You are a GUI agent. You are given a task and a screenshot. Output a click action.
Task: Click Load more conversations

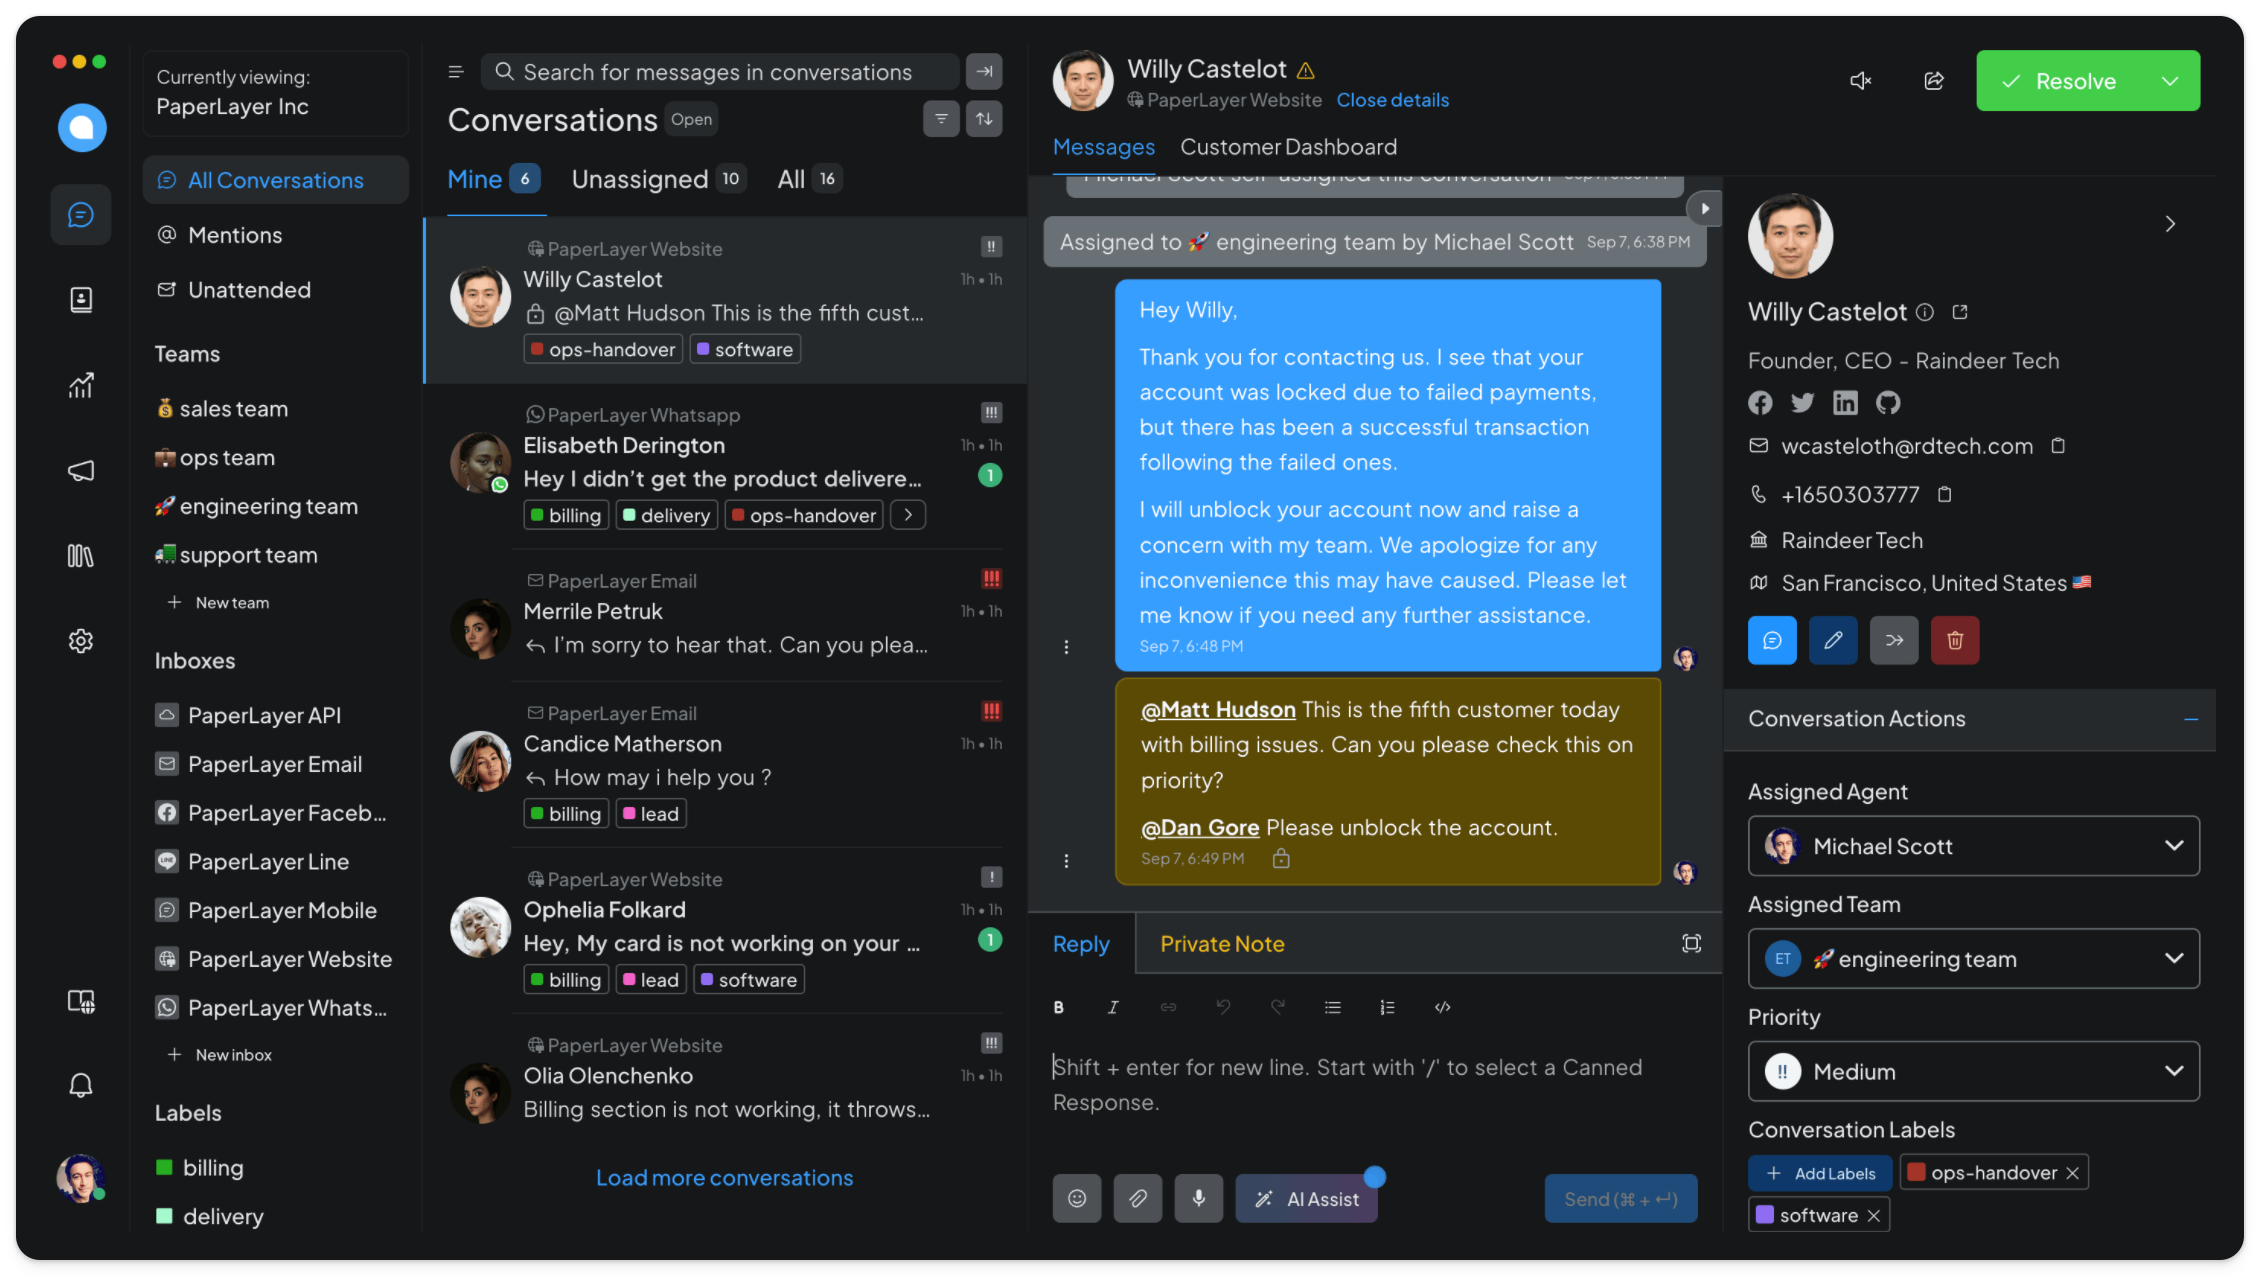click(724, 1178)
